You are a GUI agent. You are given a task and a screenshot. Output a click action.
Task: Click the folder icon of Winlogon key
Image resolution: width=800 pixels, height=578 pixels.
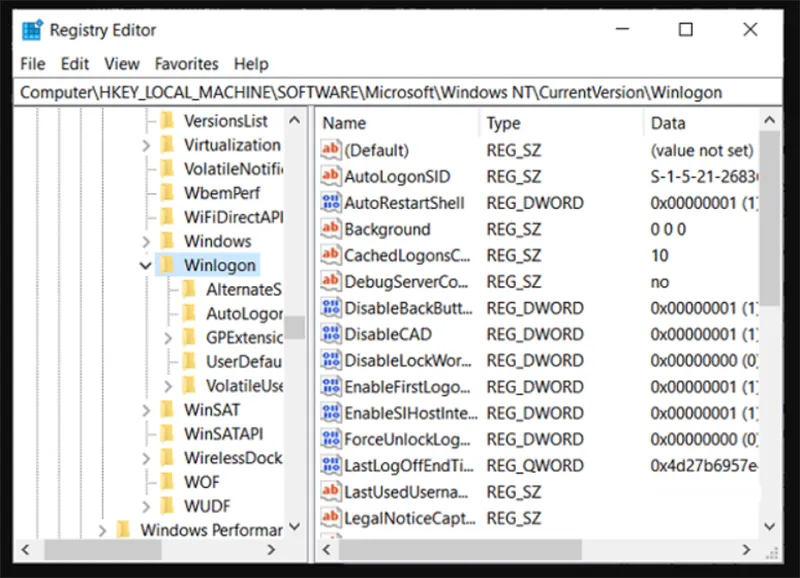pyautogui.click(x=167, y=265)
